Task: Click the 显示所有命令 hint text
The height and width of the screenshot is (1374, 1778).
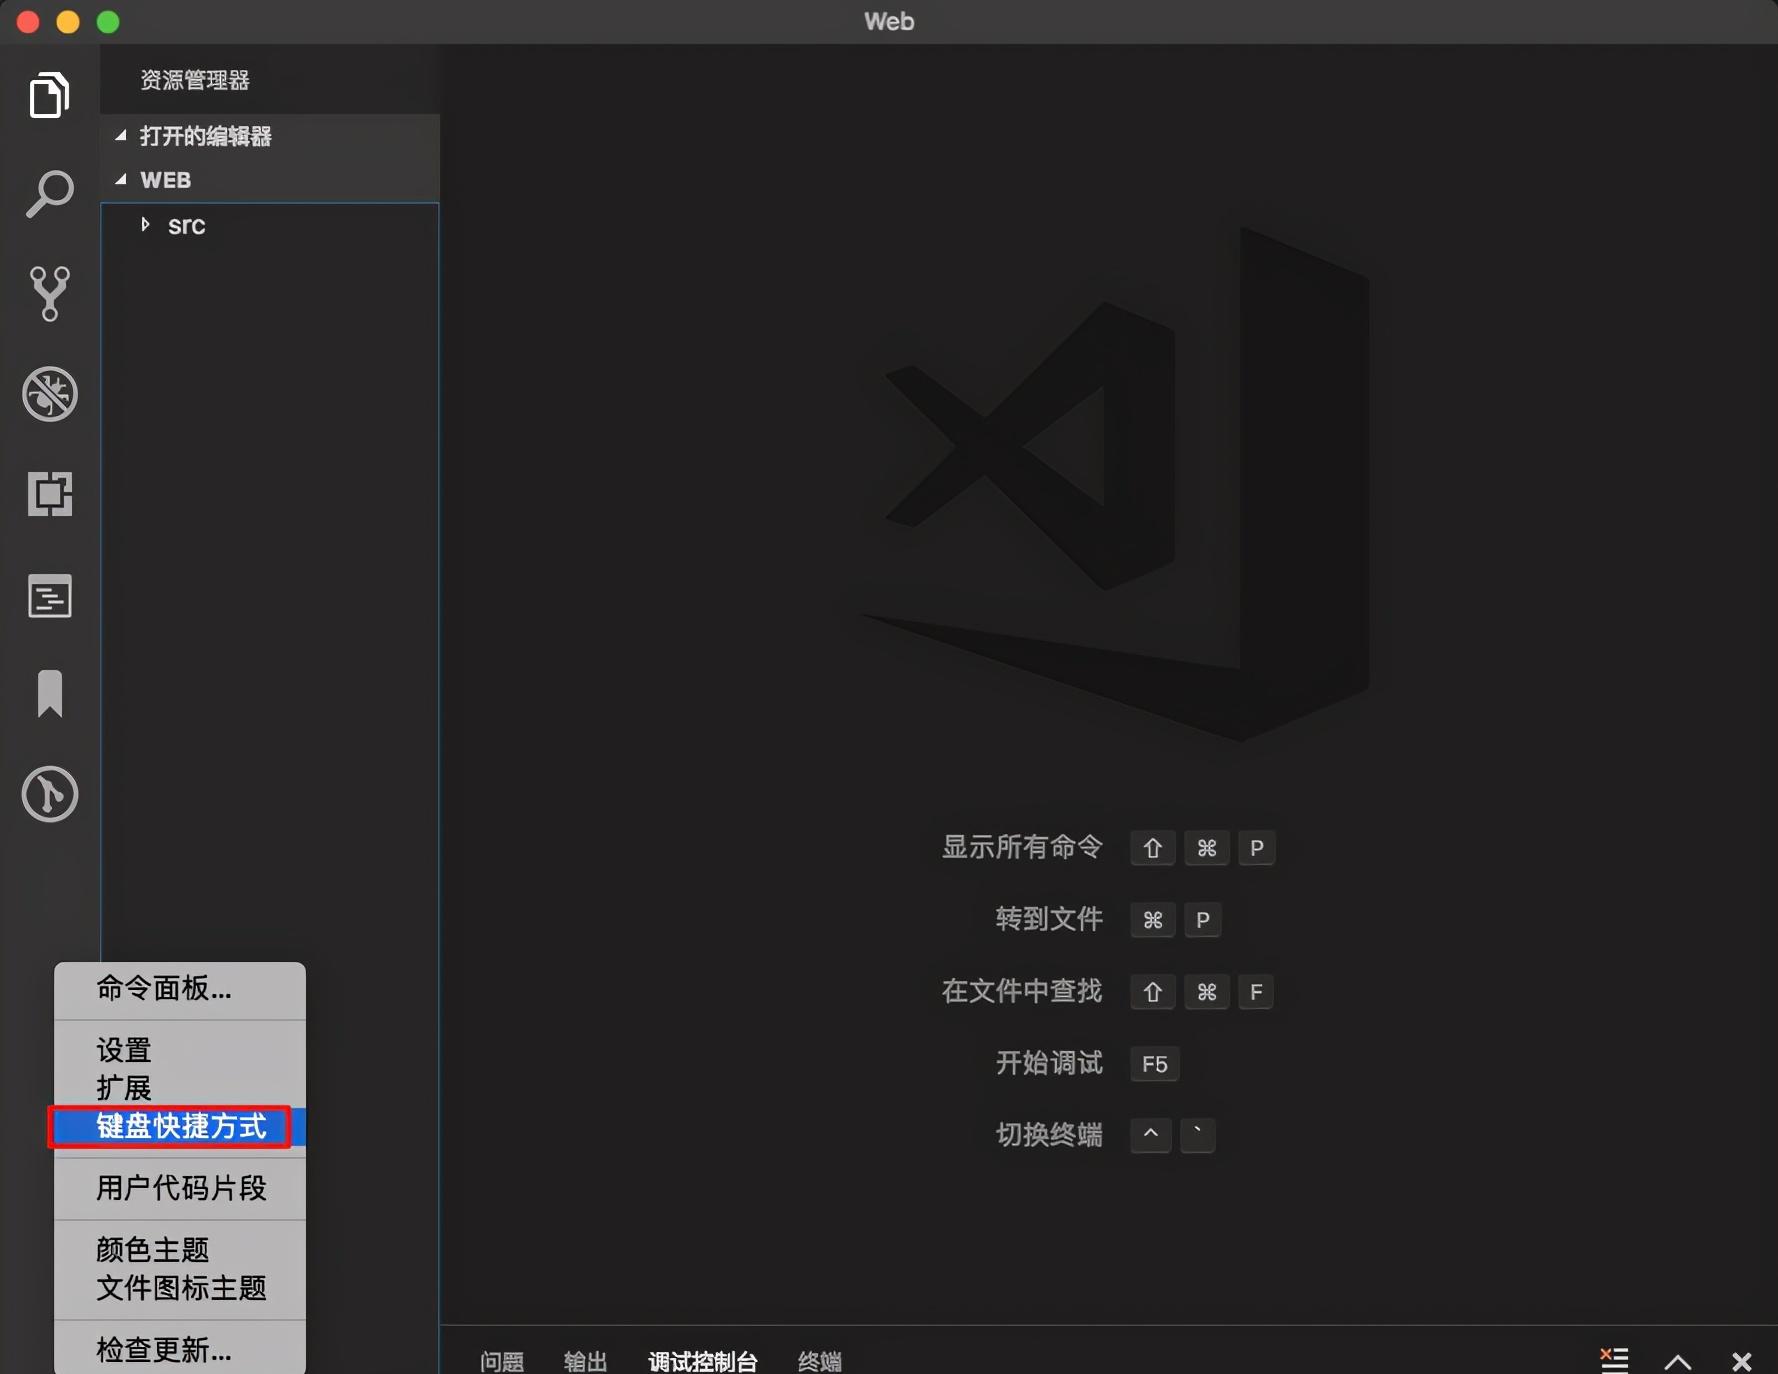Action: 1022,847
